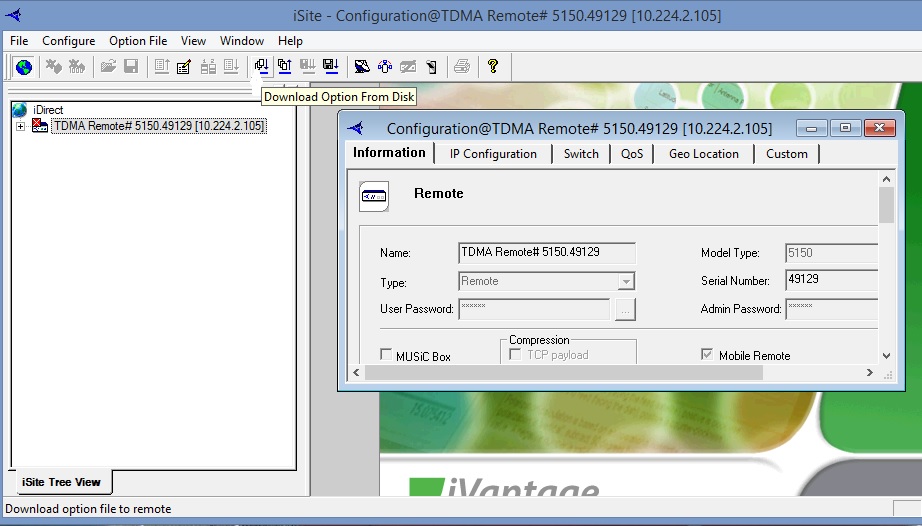Click the horizontal scrollbar left arrow
Image resolution: width=922 pixels, height=526 pixels.
(356, 373)
